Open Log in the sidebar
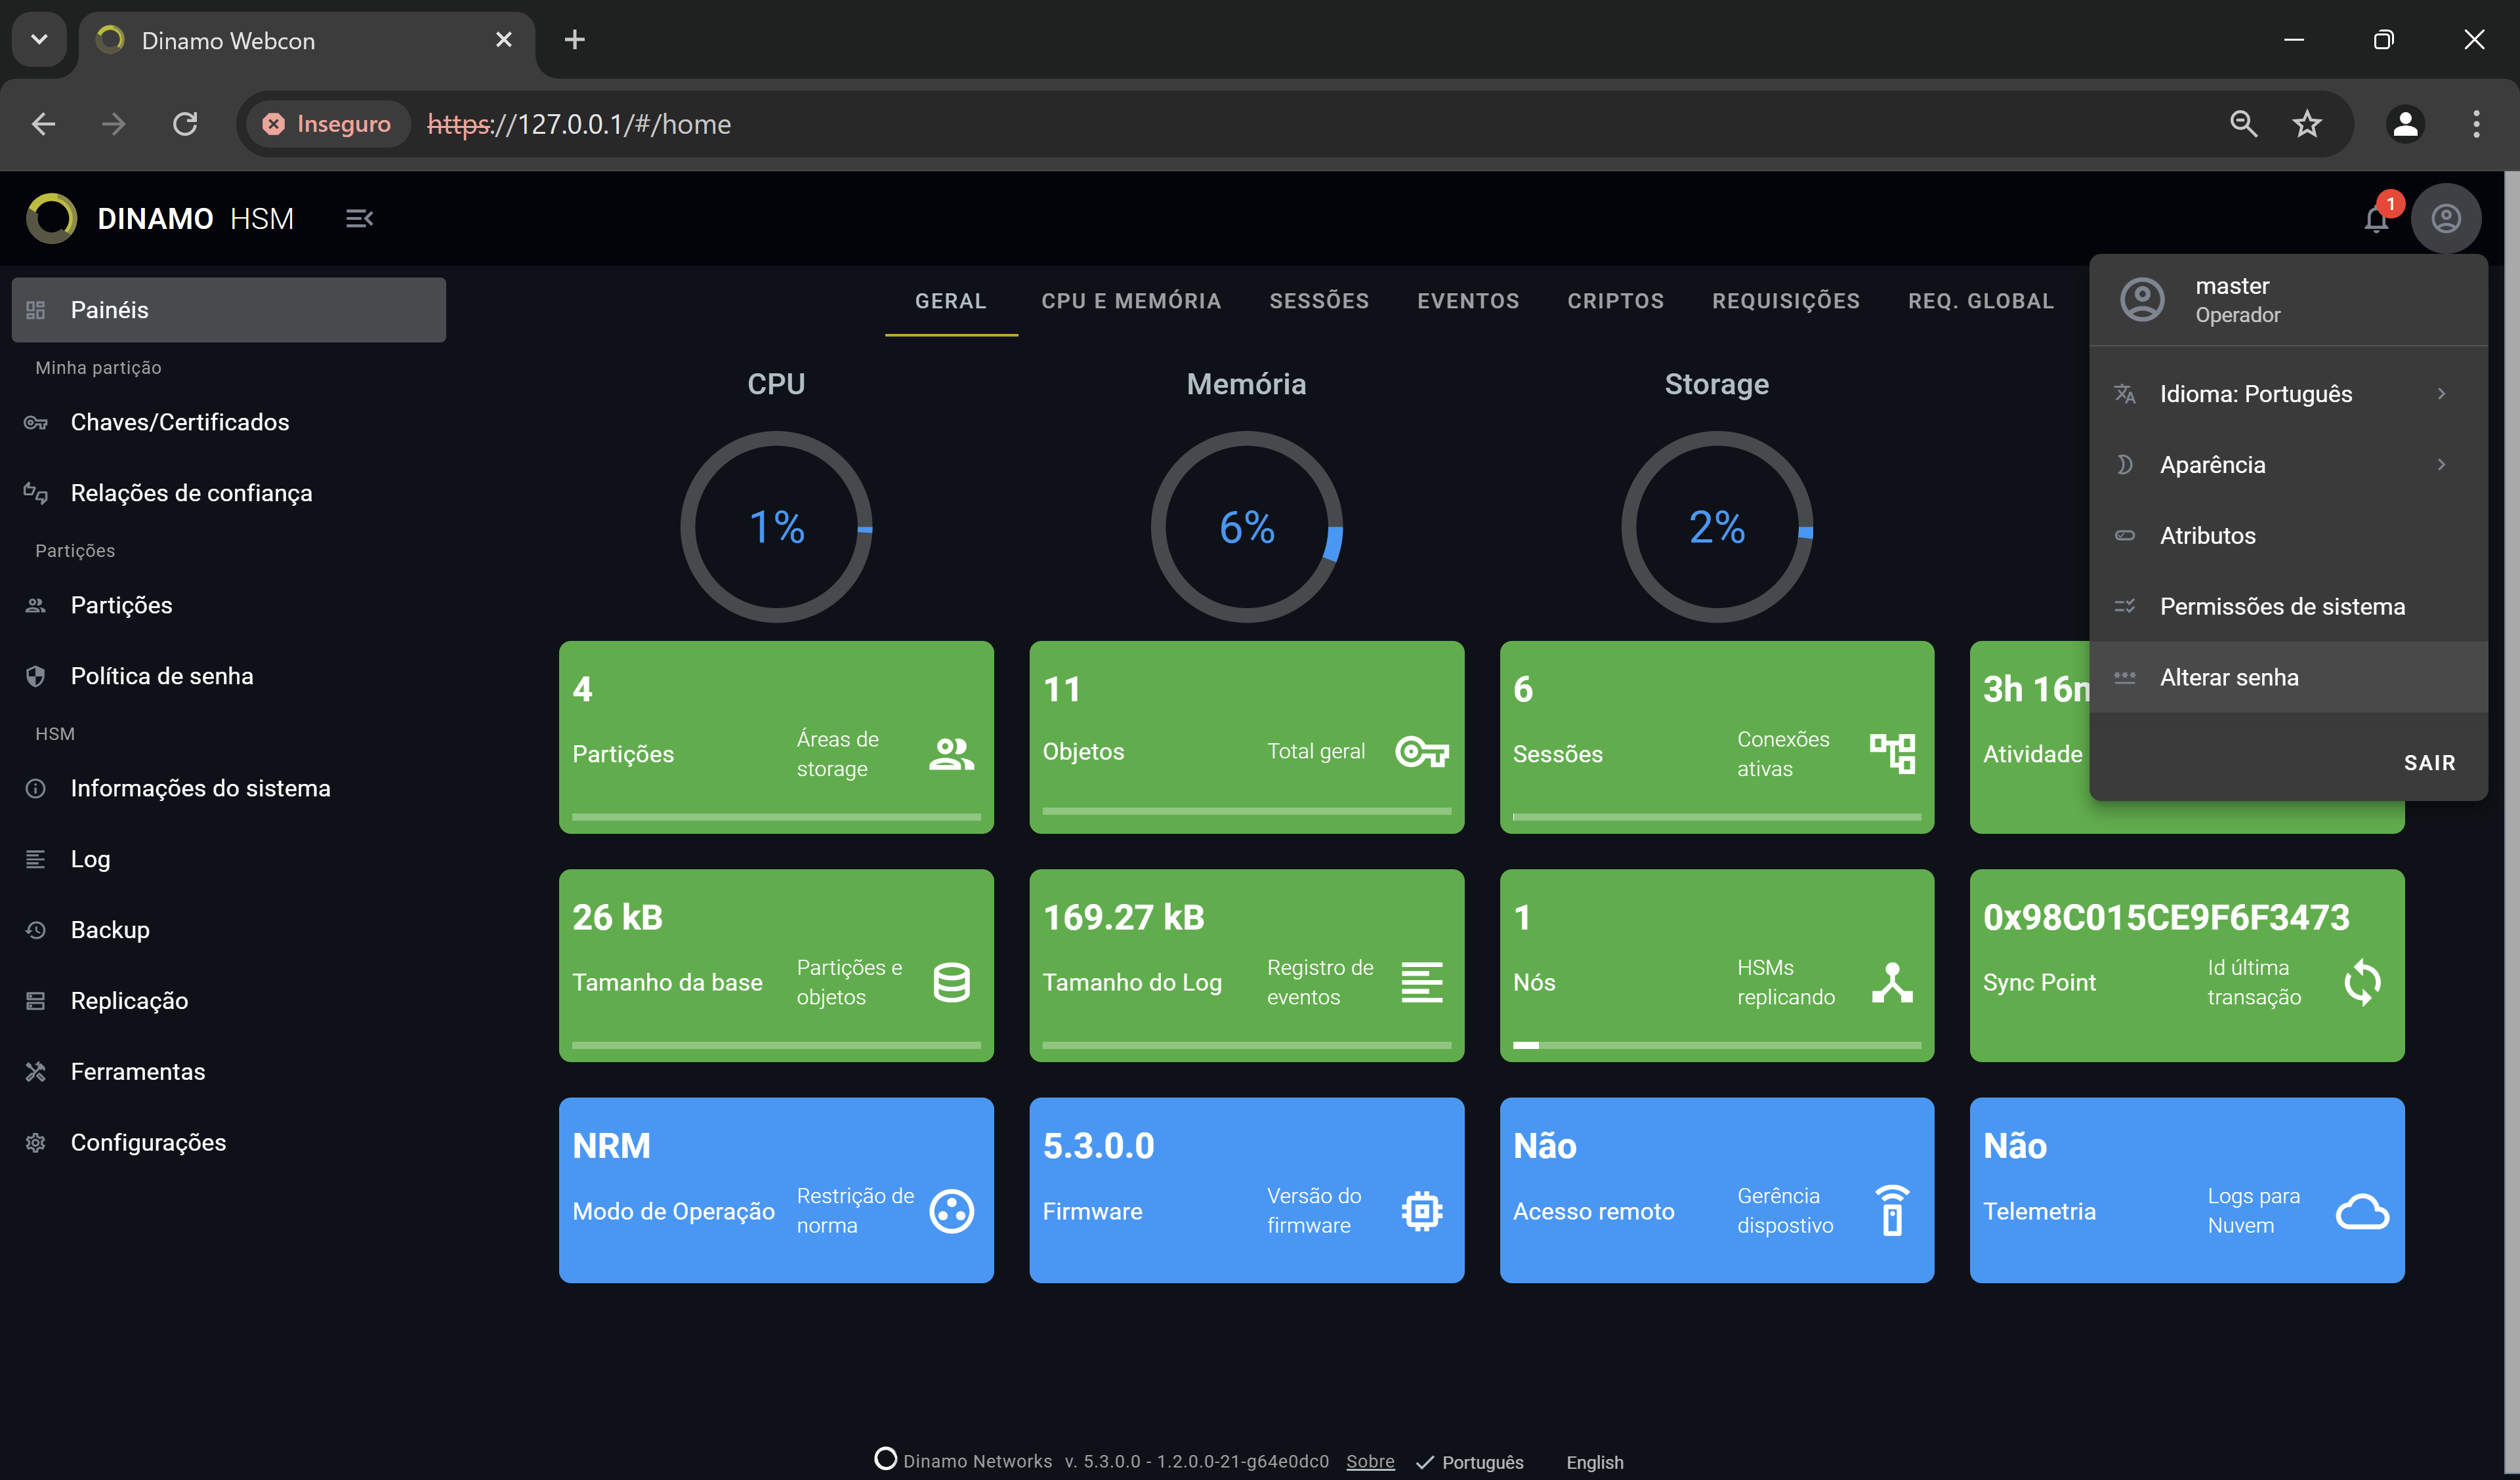2520x1480 pixels. click(x=229, y=860)
